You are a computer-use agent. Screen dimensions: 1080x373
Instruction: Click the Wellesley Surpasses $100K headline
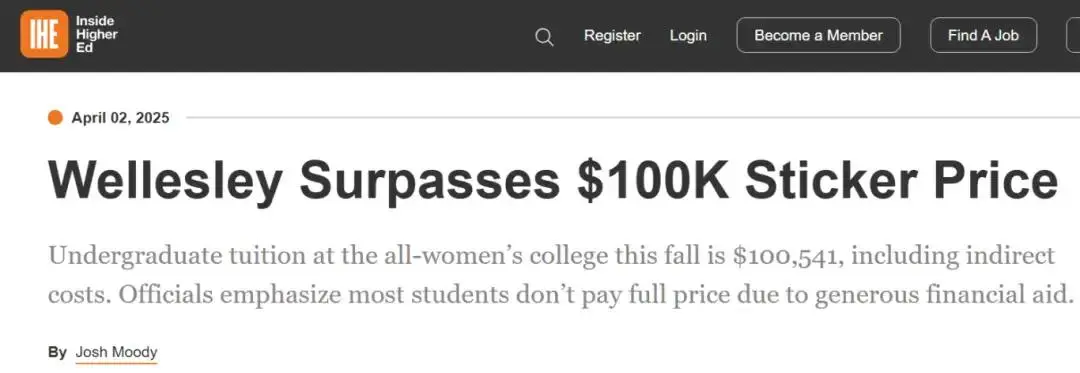point(552,181)
